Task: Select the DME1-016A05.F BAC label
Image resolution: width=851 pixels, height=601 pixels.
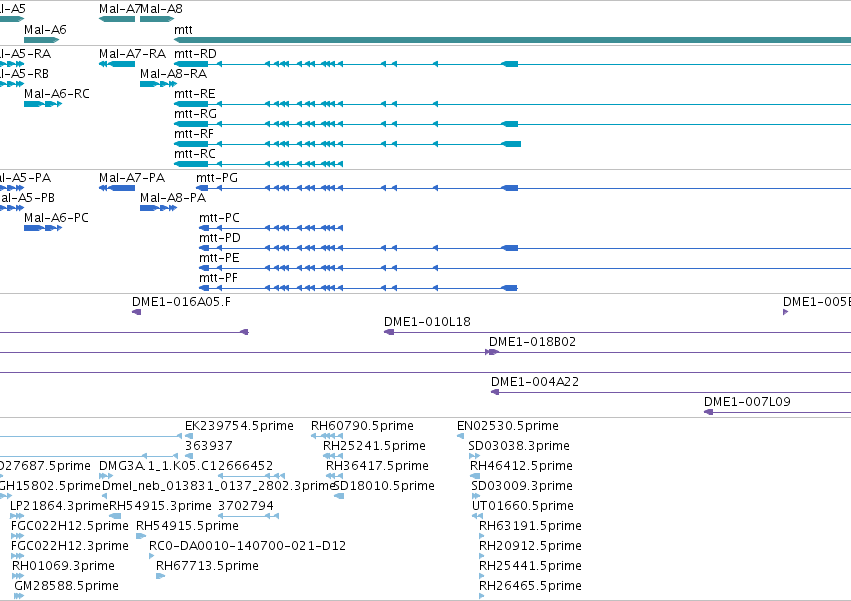Action: pos(181,302)
